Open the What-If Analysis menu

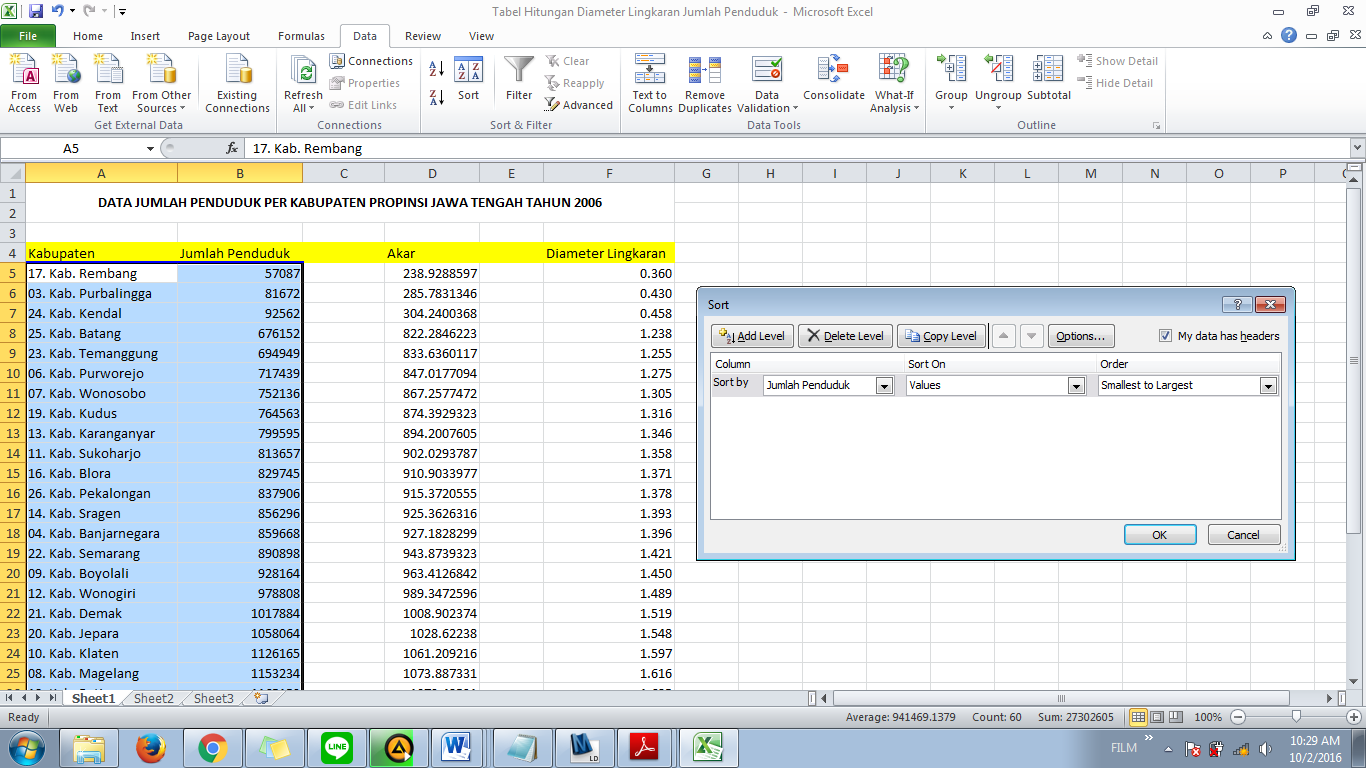(x=894, y=84)
